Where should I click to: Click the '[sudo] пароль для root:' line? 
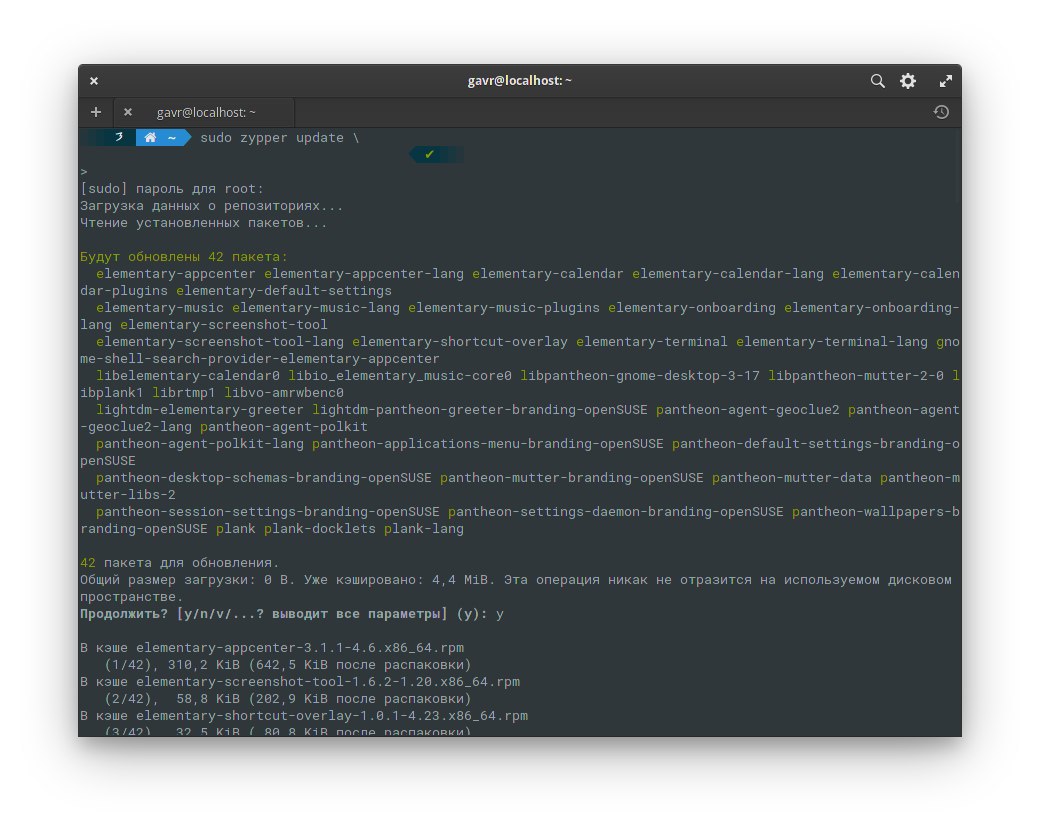pos(172,189)
